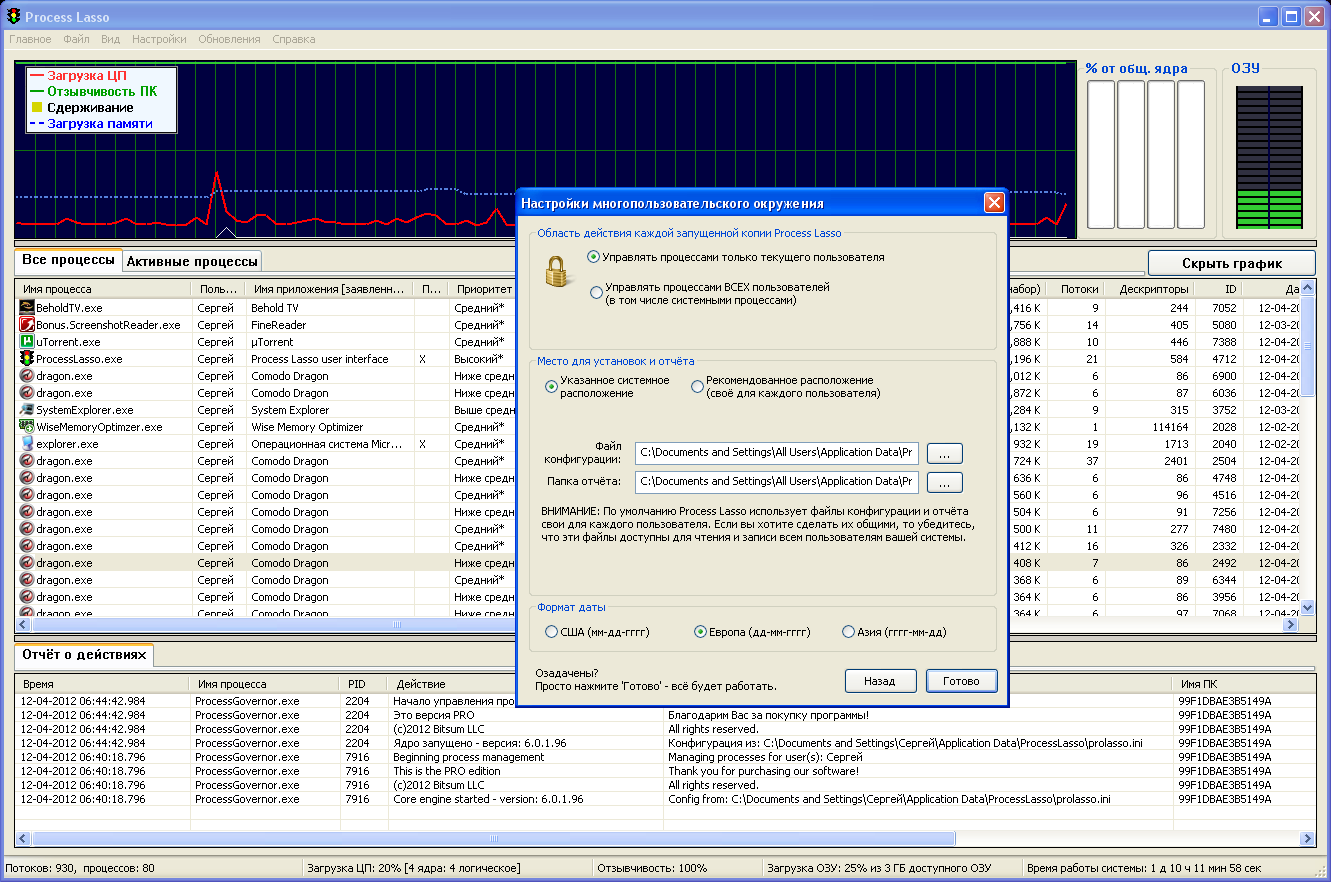Click dragon.exe icon in row with ID 6036
Screen dimensions: 1331x882
click(x=27, y=393)
